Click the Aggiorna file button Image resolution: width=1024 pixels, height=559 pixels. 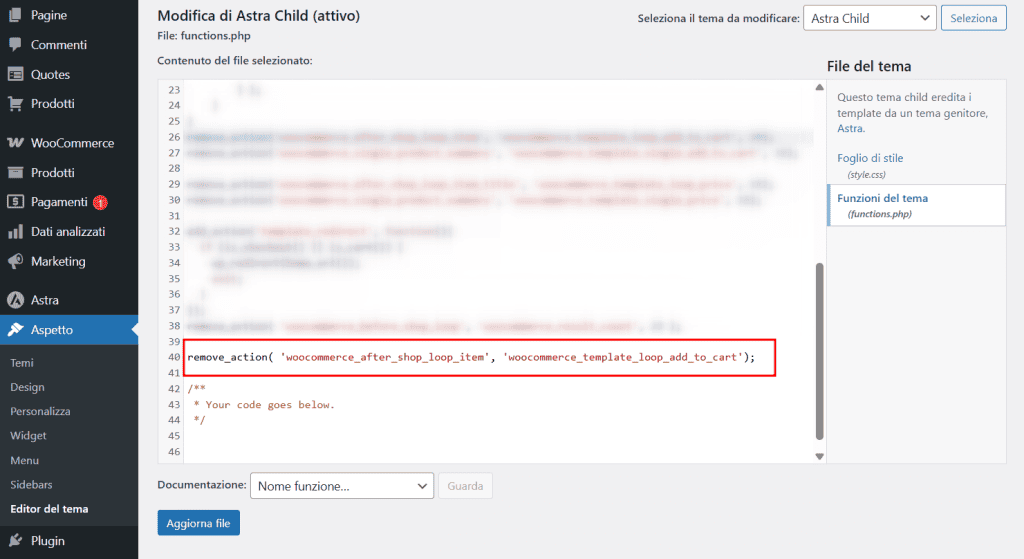[x=198, y=523]
